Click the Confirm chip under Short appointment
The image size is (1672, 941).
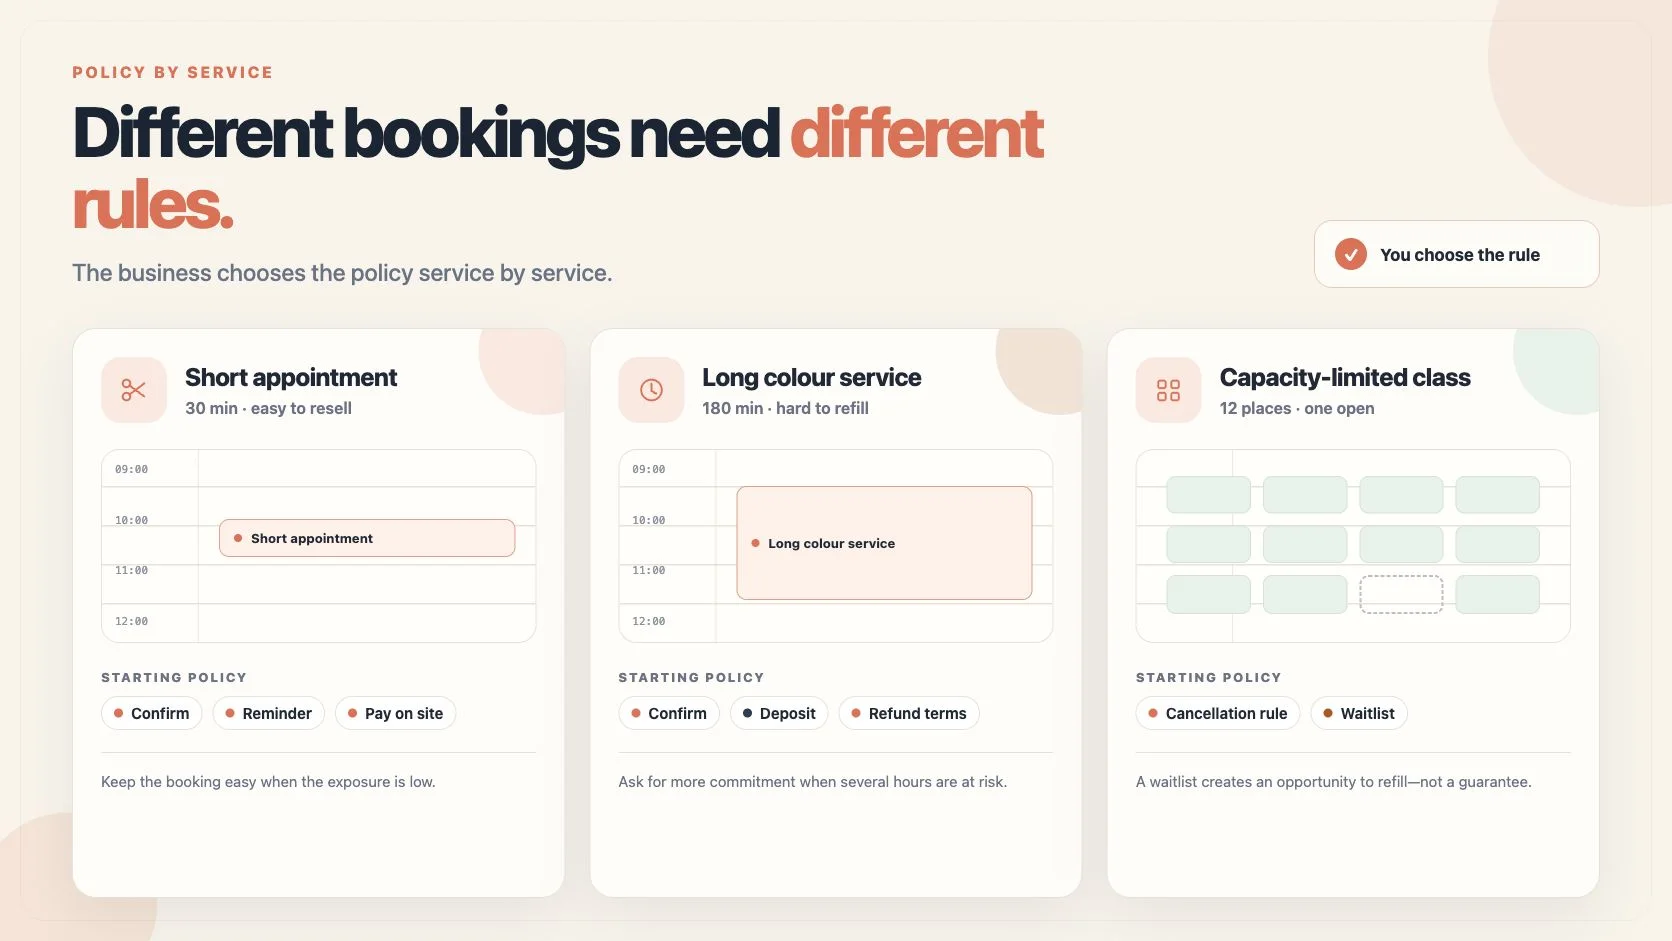152,713
